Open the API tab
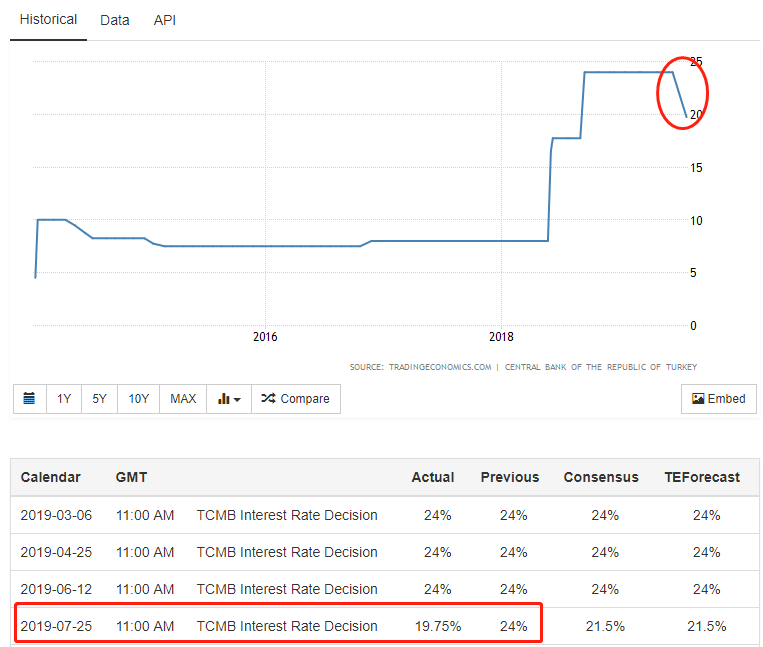The width and height of the screenshot is (763, 647). [x=165, y=20]
